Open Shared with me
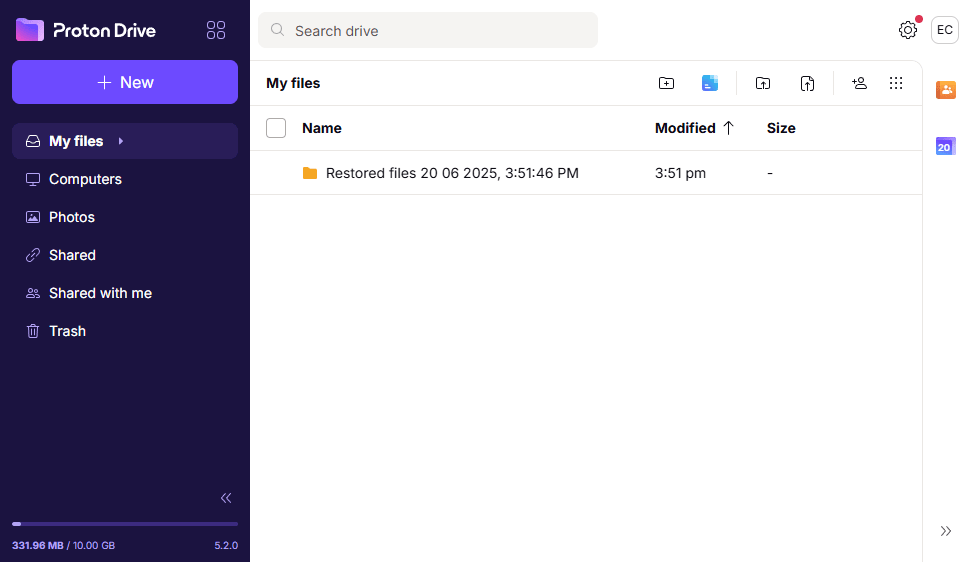The width and height of the screenshot is (969, 562). pos(125,293)
